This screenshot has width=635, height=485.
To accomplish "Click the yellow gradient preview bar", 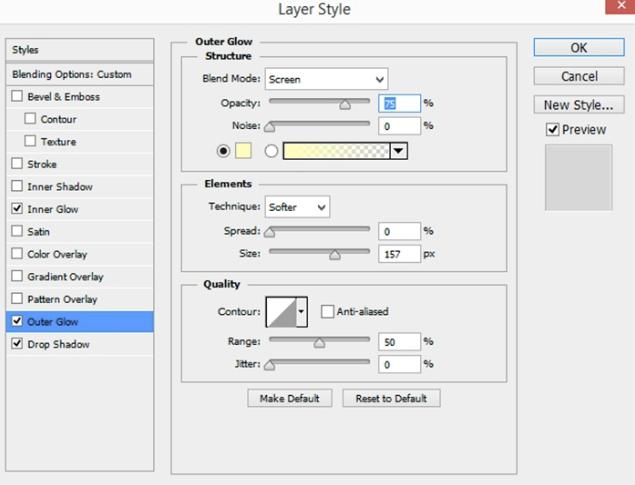I will pyautogui.click(x=336, y=151).
